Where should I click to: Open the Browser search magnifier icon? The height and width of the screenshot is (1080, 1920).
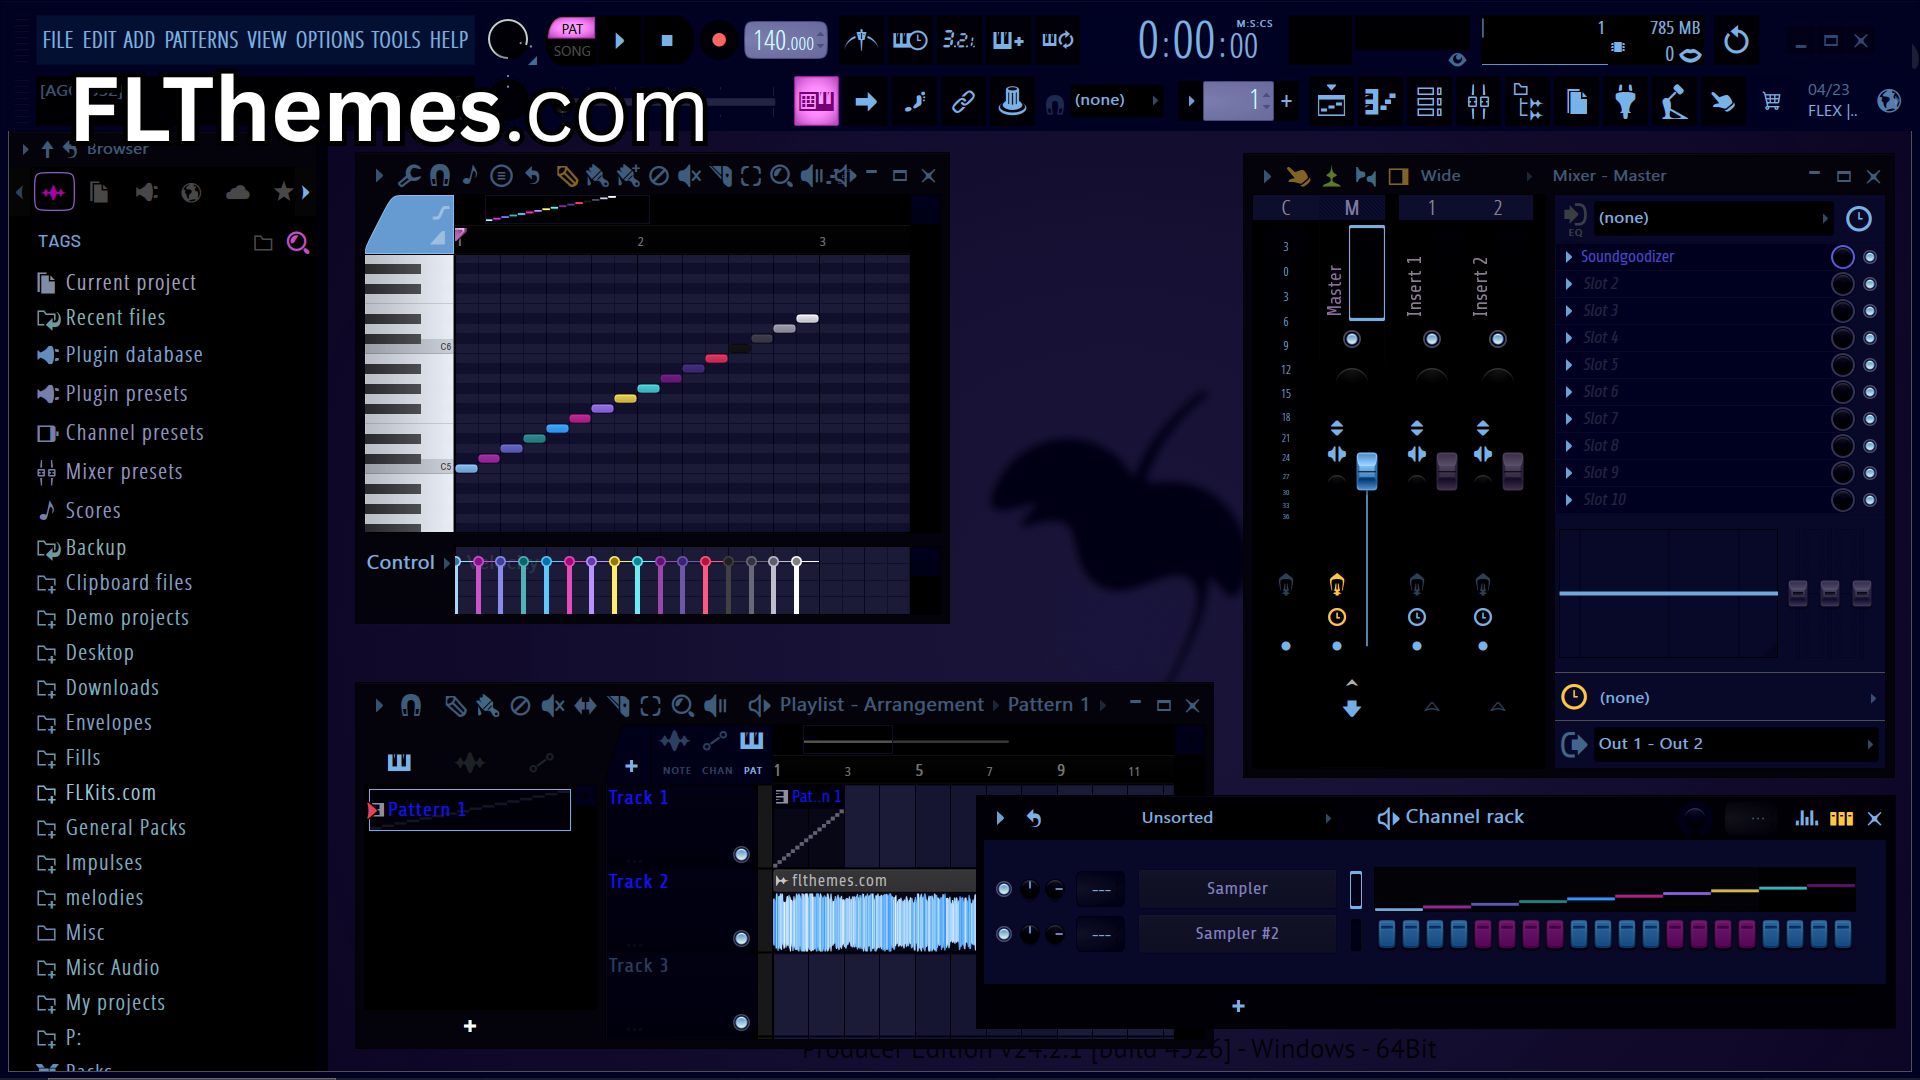[x=297, y=242]
